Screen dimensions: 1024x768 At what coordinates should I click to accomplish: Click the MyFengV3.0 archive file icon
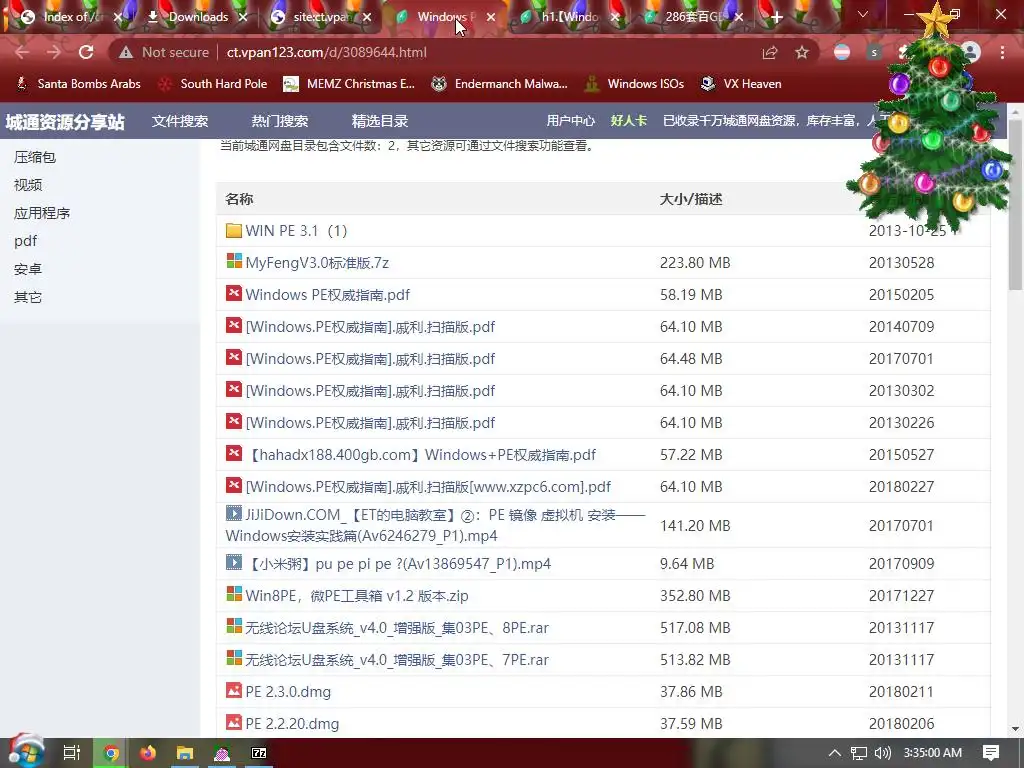pyautogui.click(x=234, y=261)
